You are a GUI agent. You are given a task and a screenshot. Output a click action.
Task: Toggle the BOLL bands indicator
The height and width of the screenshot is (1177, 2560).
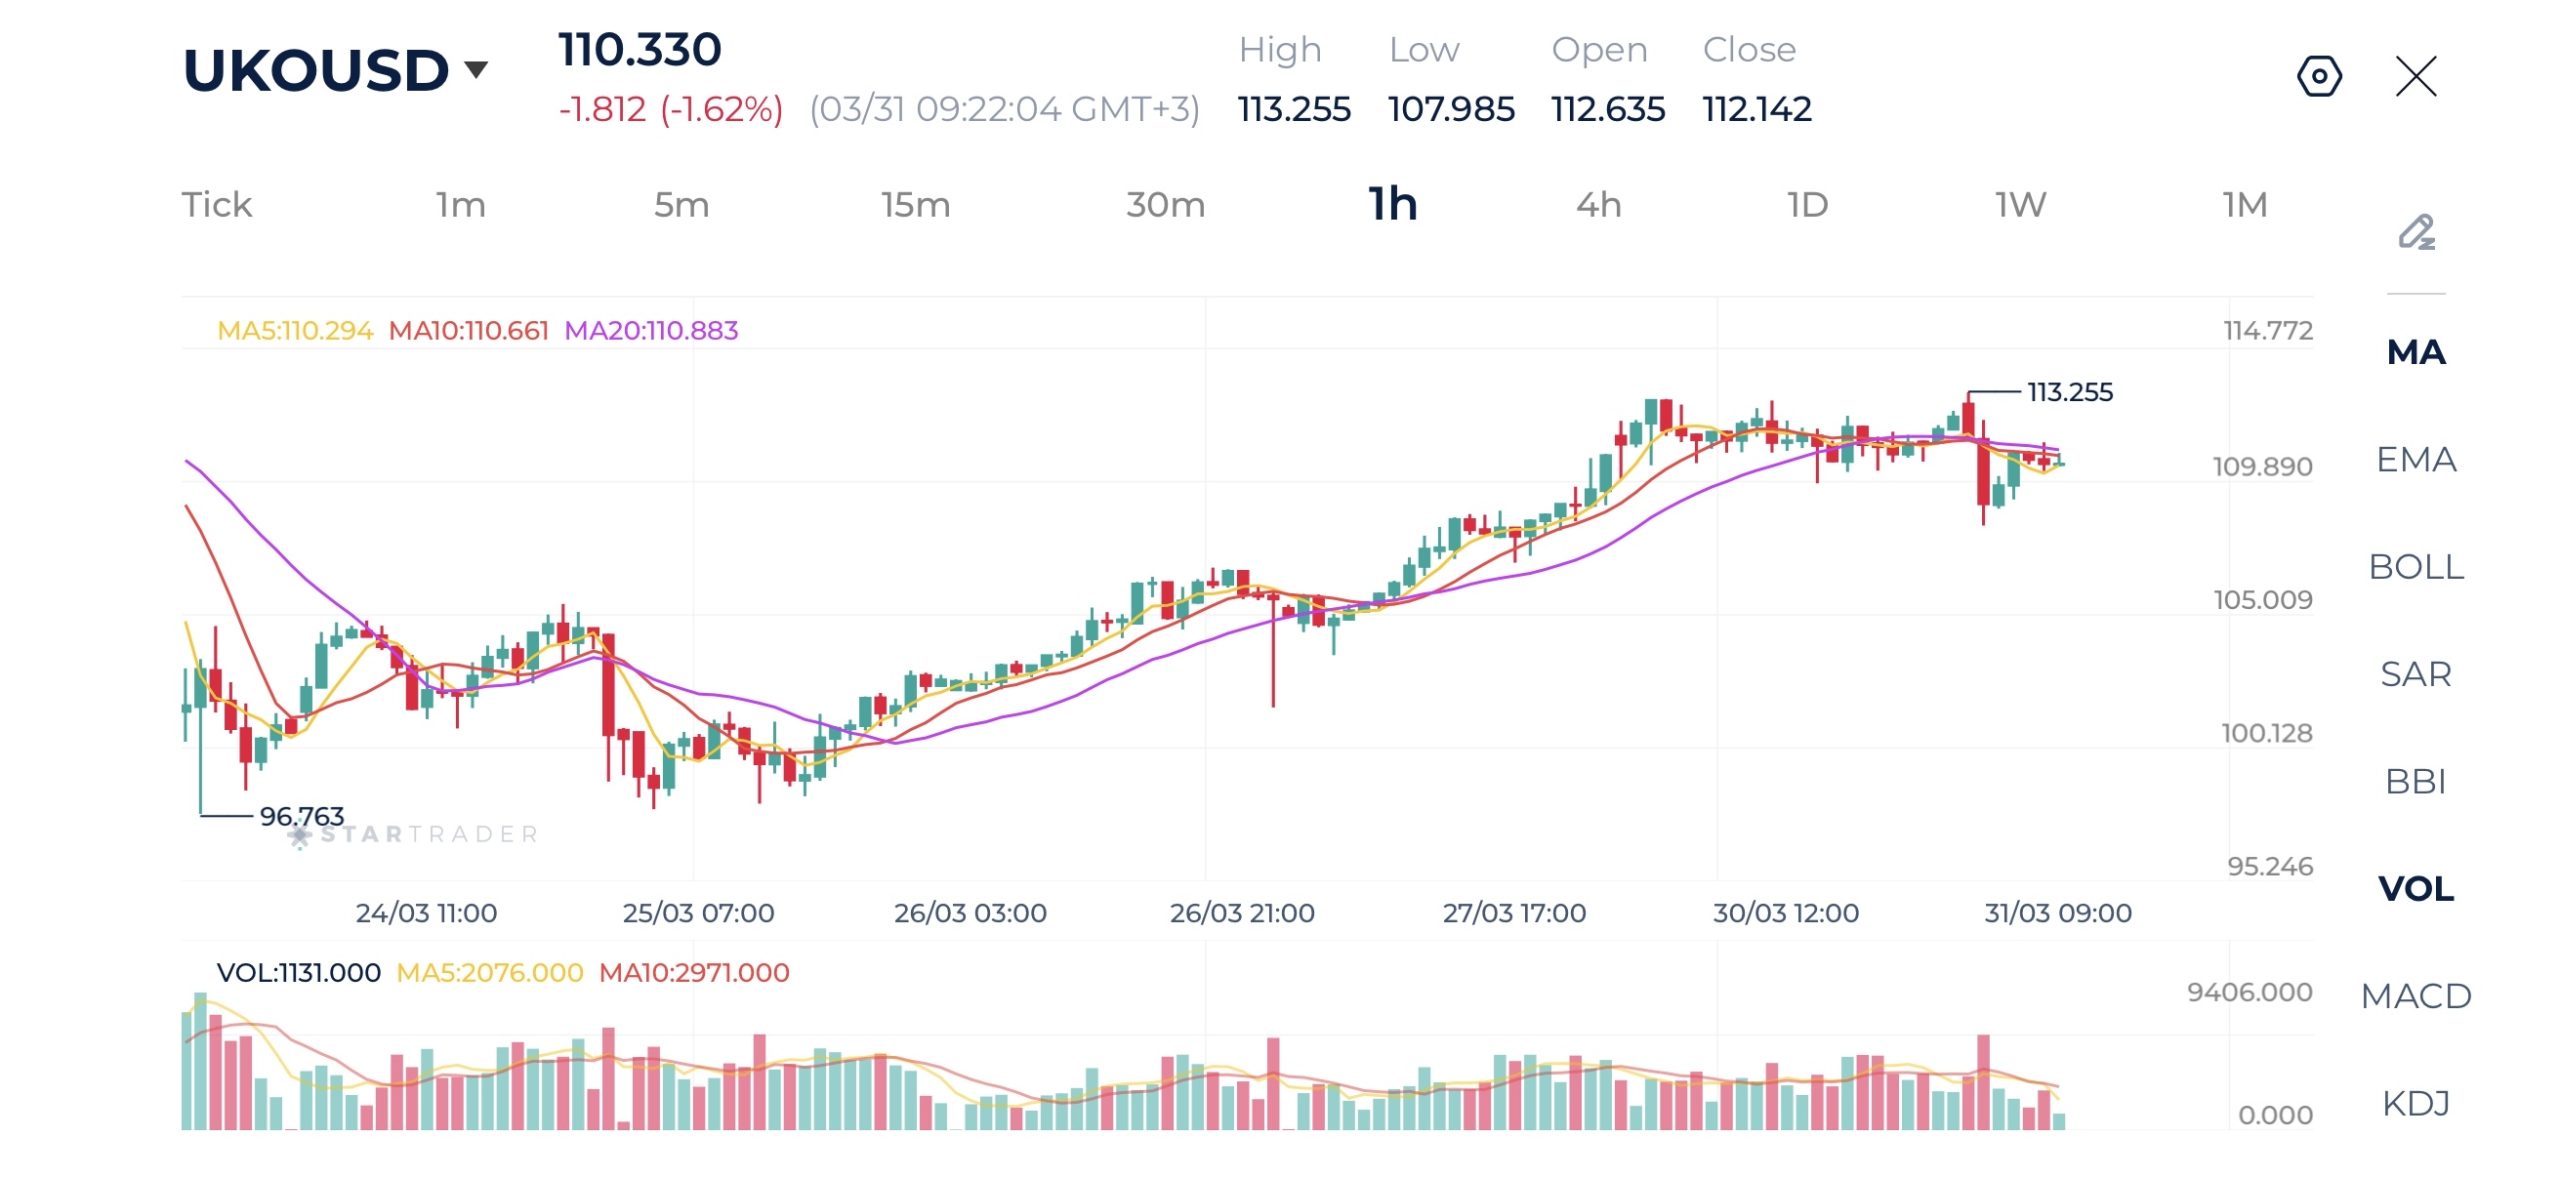2416,567
